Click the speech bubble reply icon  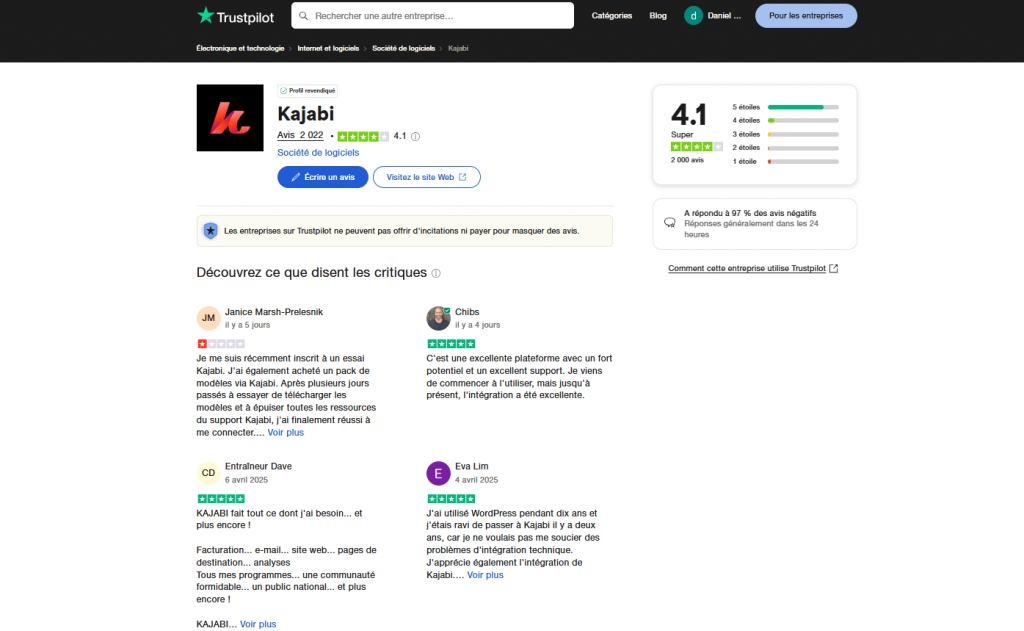point(669,223)
